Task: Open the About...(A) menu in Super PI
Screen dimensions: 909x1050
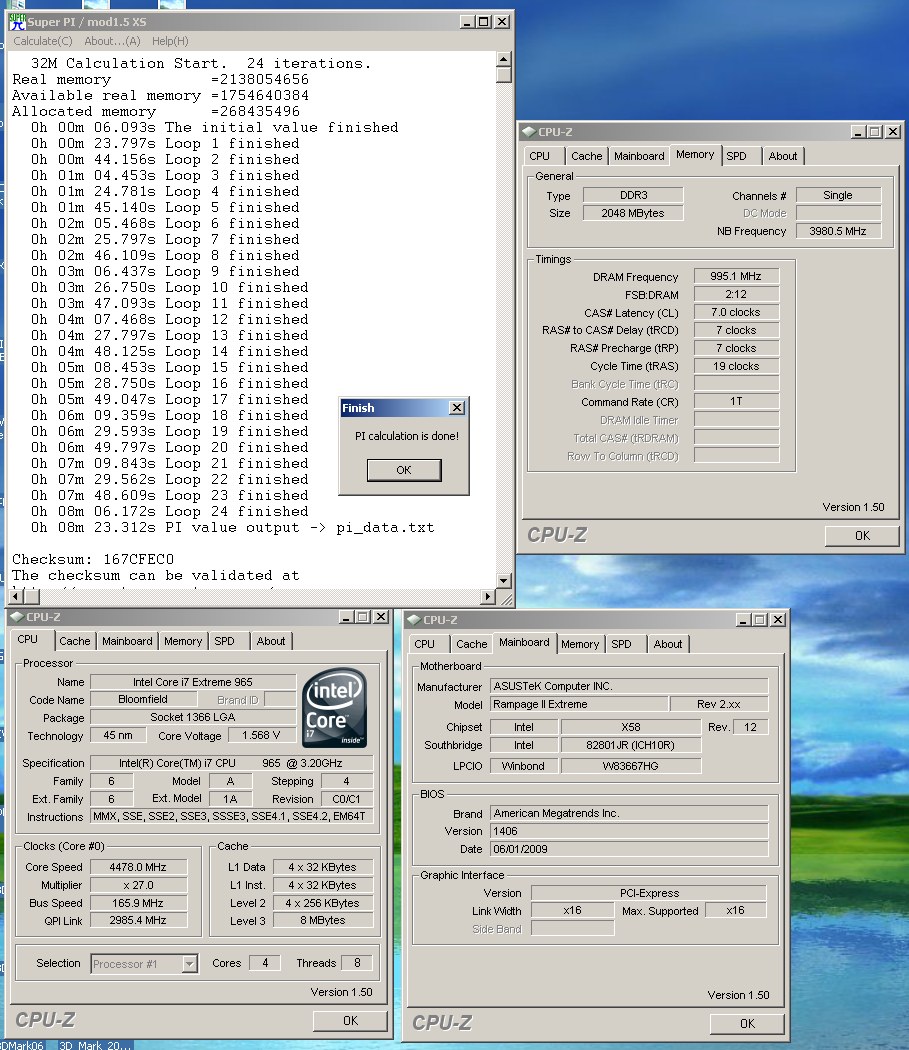Action: pos(112,42)
